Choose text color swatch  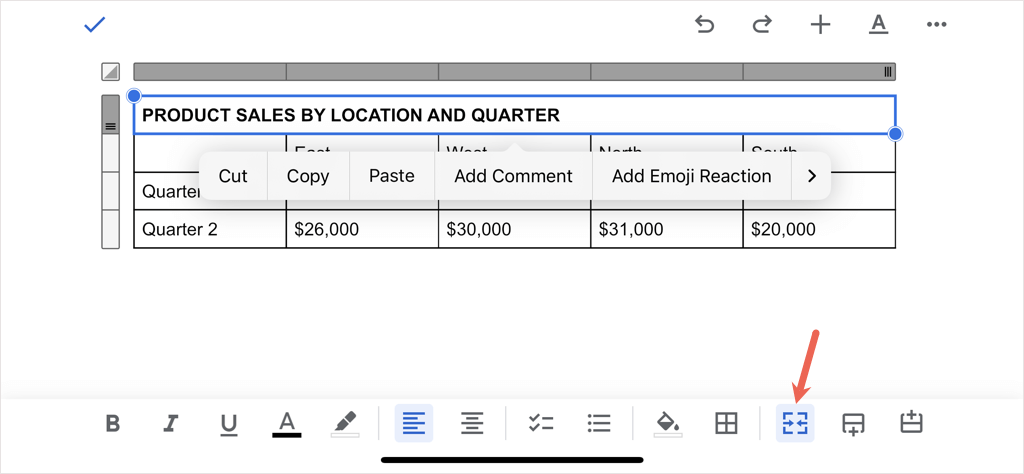click(287, 424)
